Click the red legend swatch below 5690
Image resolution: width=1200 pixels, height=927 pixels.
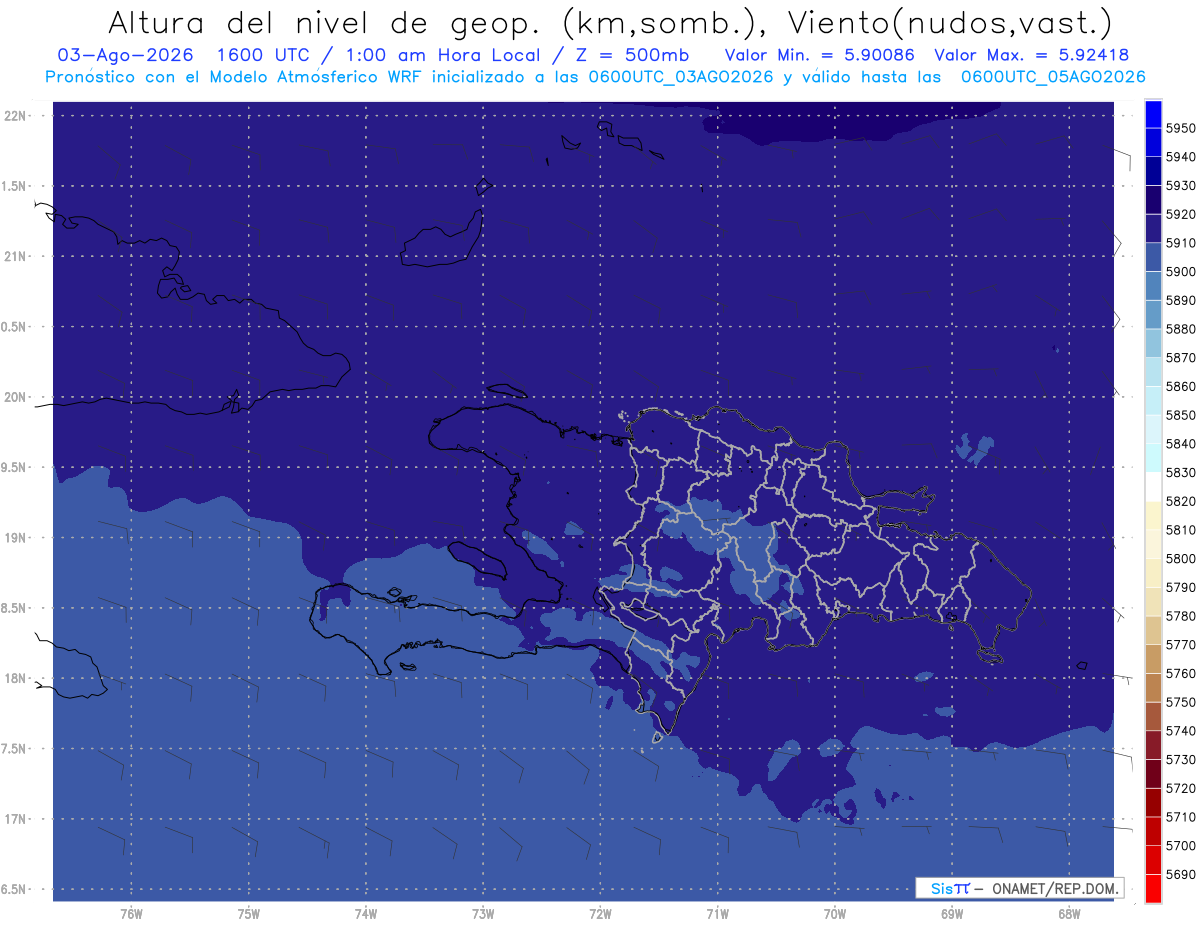1153,889
